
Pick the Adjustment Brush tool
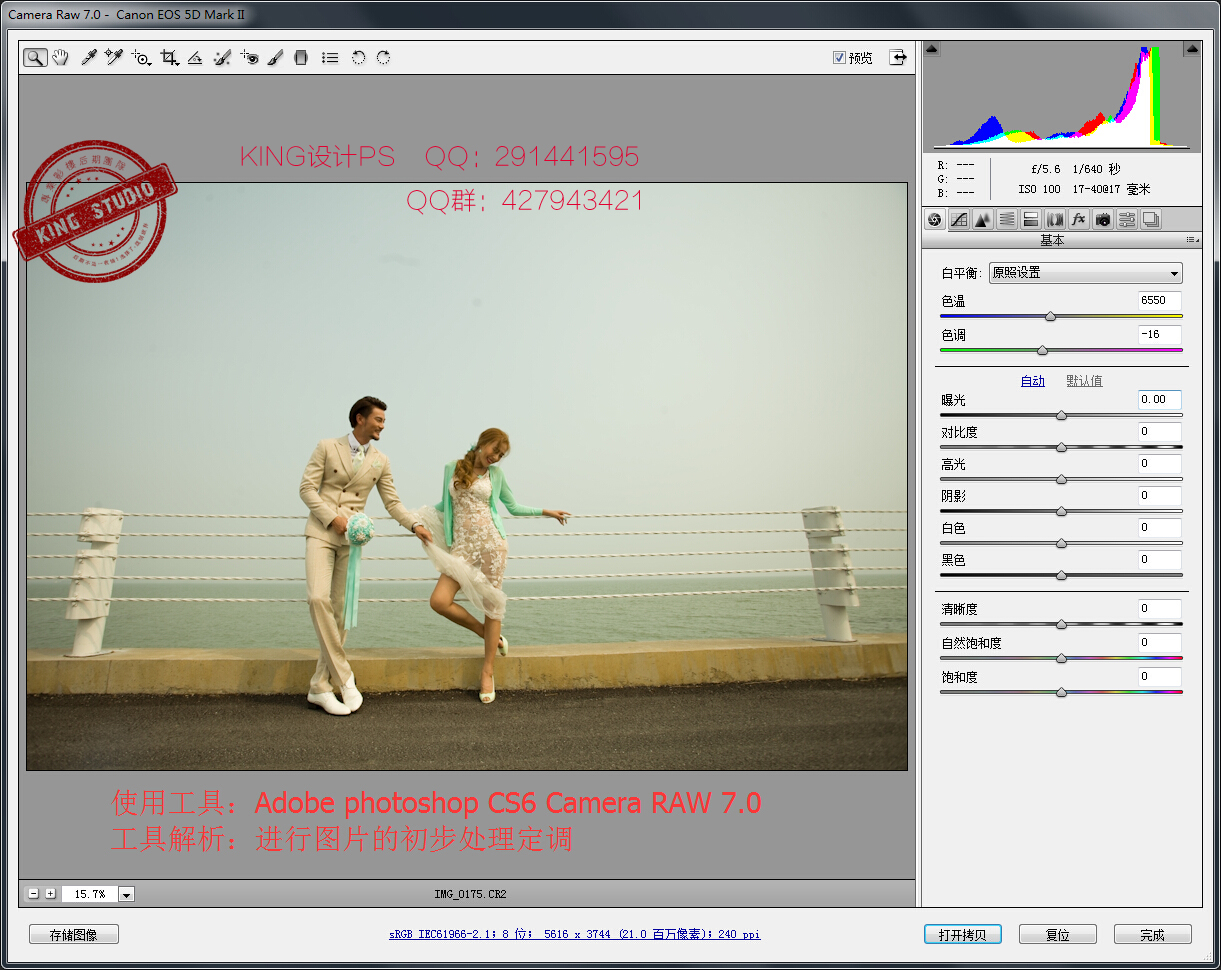pyautogui.click(x=275, y=58)
